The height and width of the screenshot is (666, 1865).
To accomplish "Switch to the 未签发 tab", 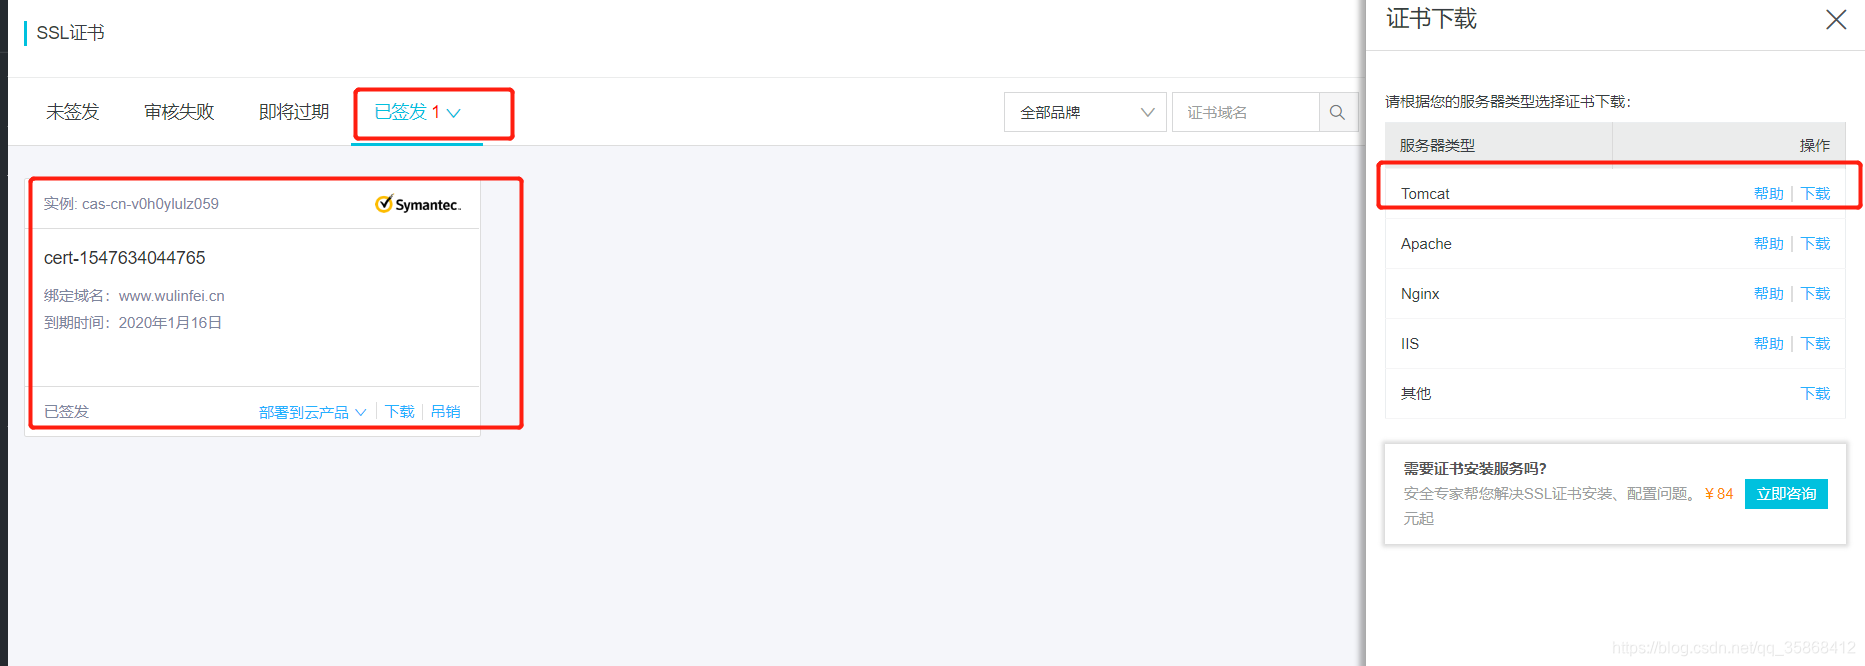I will pos(73,112).
